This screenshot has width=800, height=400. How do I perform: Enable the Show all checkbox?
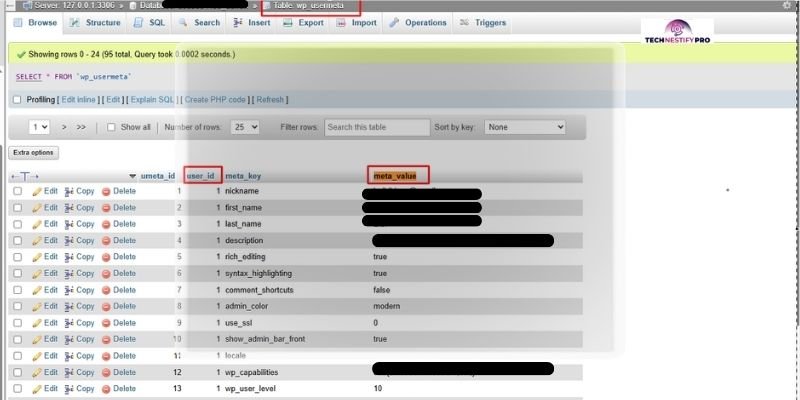coord(111,127)
